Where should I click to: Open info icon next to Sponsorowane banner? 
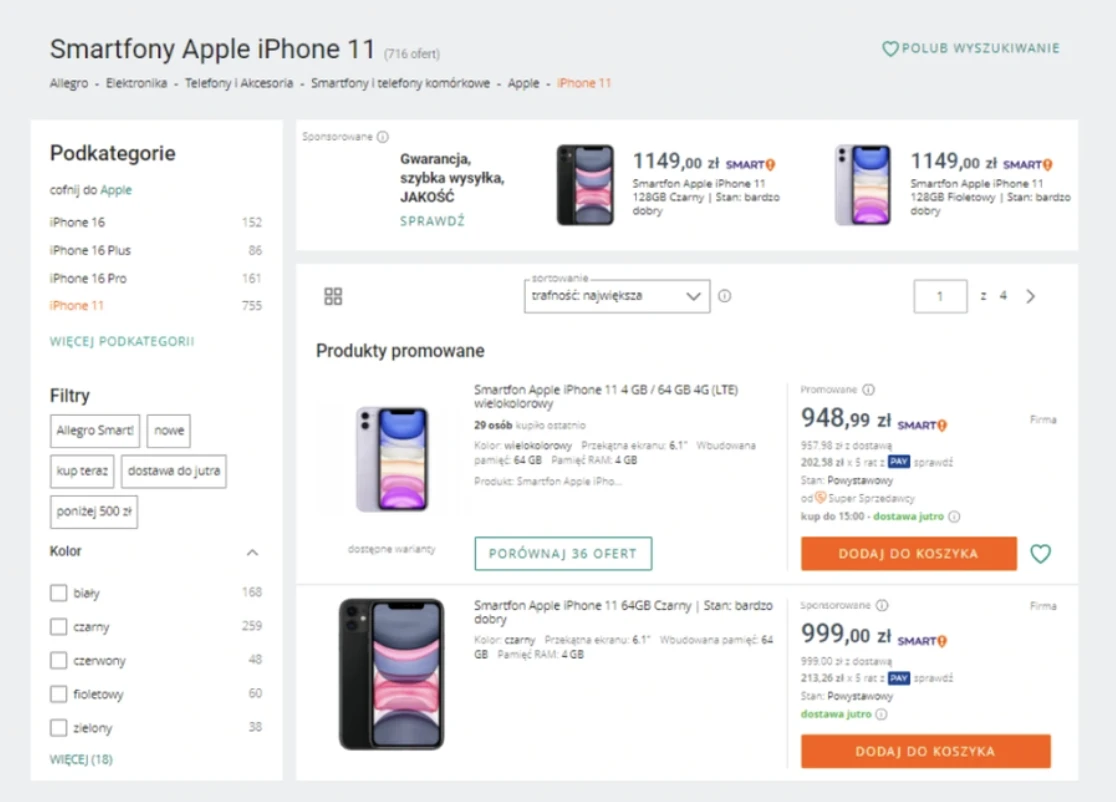(383, 137)
